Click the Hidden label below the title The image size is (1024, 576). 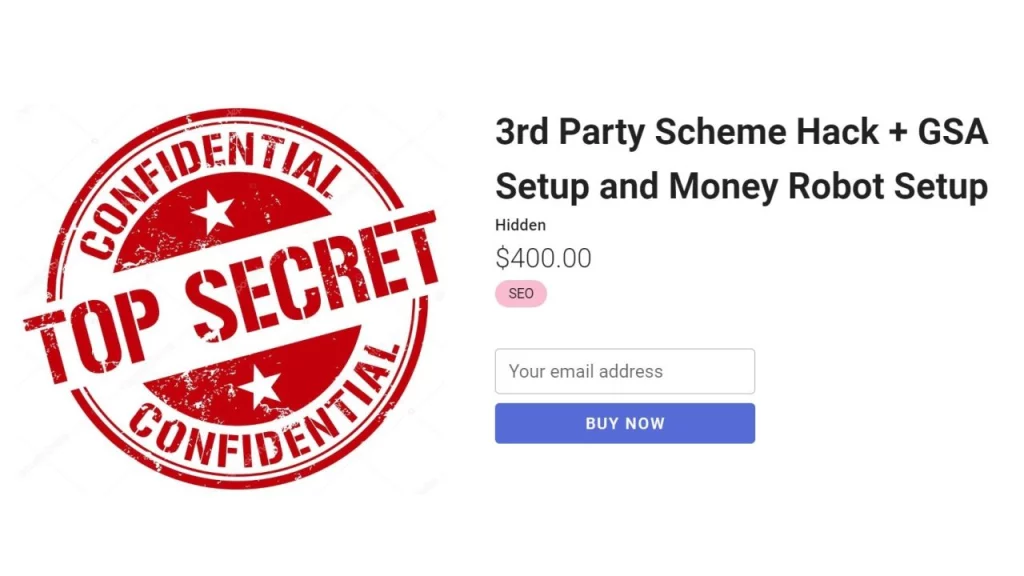click(x=520, y=225)
